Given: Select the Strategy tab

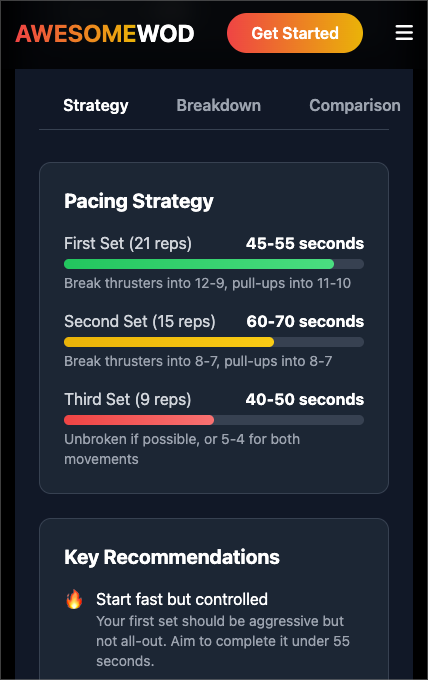Looking at the screenshot, I should tap(96, 105).
